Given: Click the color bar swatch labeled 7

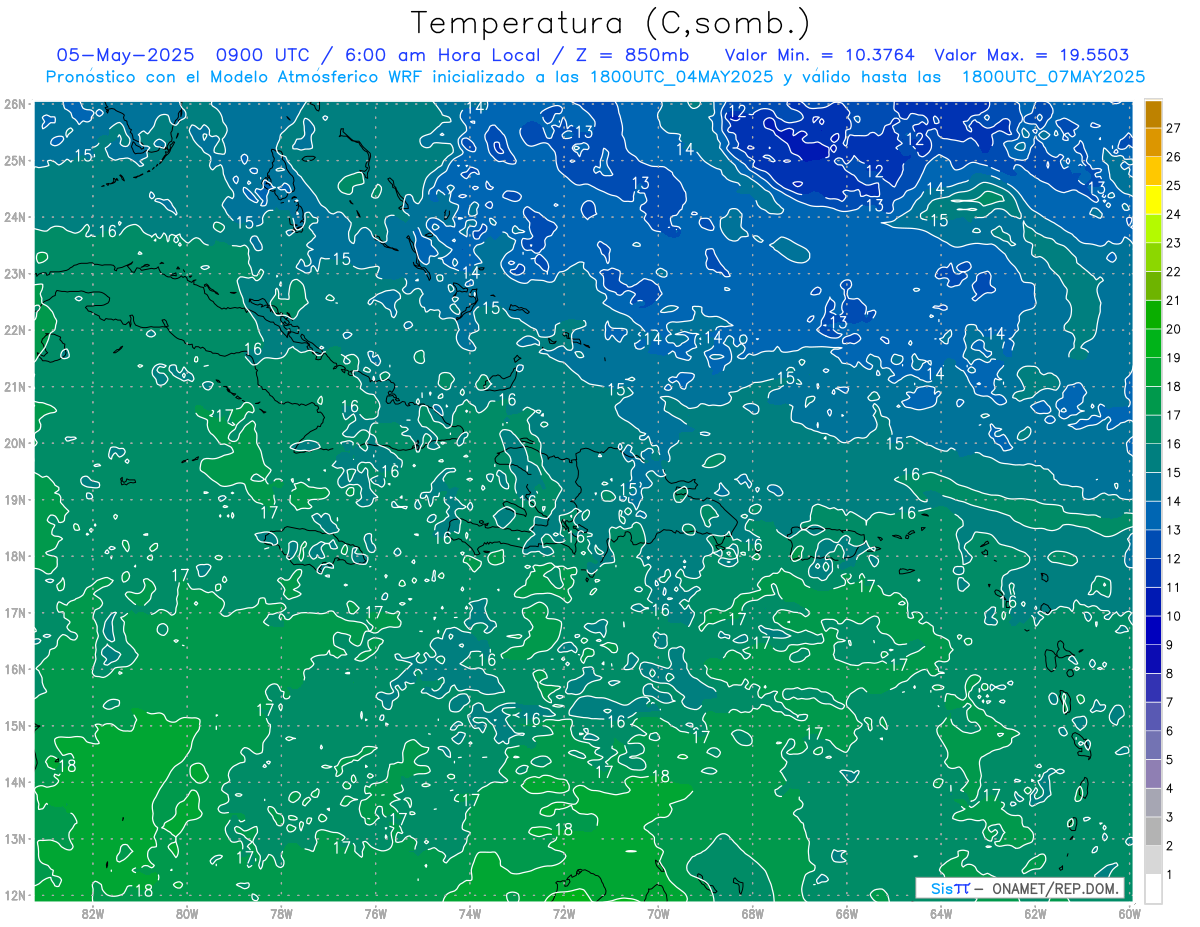Looking at the screenshot, I should tap(1153, 688).
